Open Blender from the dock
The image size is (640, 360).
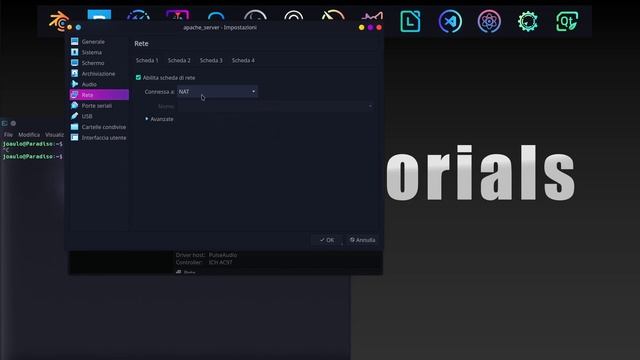[x=59, y=21]
